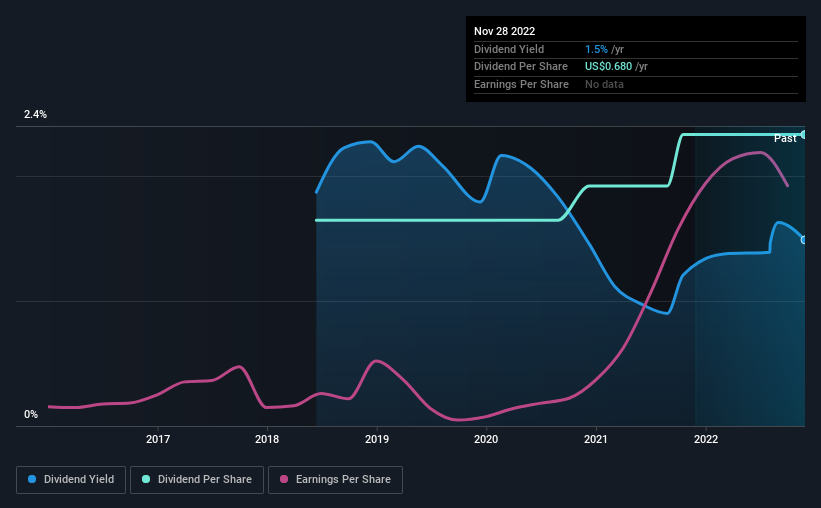
Task: Toggle the Dividend Per Share legend button
Action: [x=197, y=480]
